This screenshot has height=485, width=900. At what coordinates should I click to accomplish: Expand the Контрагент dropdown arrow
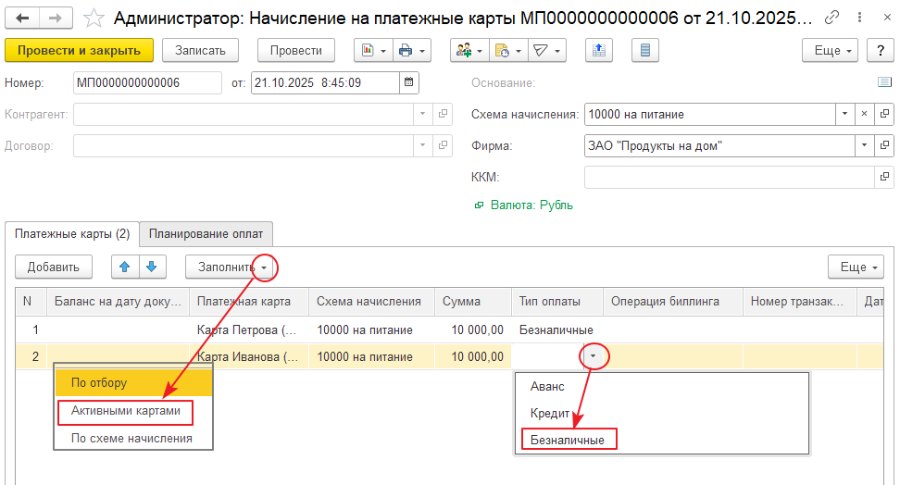coord(422,114)
